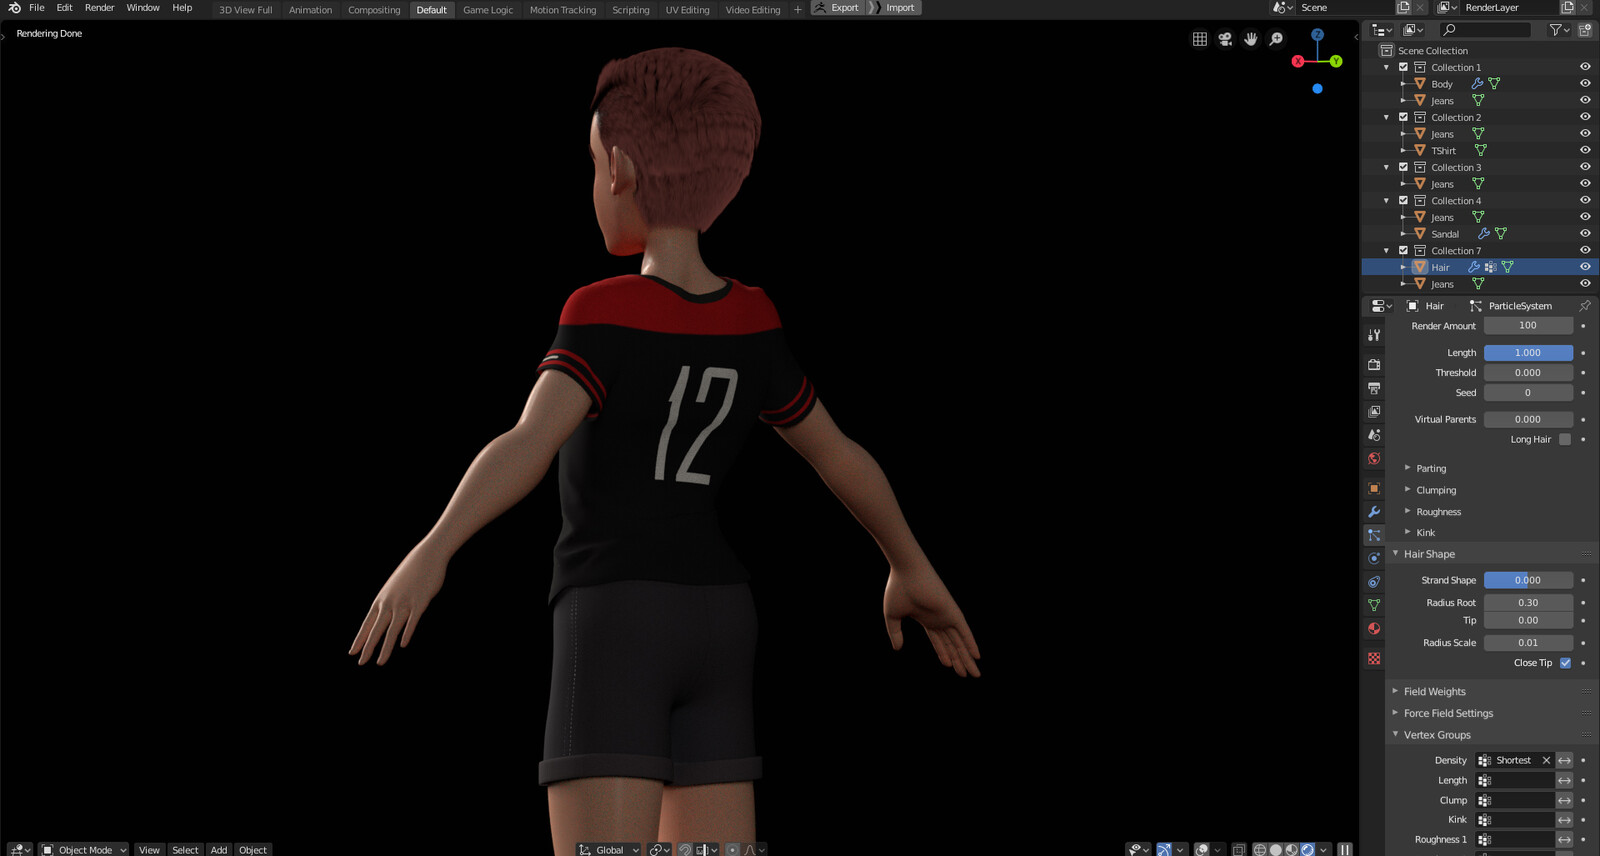Uncheck Collection 1 exclude checkbox
This screenshot has height=856, width=1600.
click(x=1403, y=67)
